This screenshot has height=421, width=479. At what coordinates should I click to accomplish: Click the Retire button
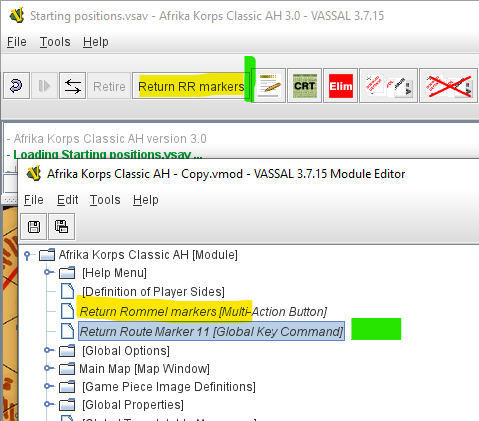click(x=109, y=86)
